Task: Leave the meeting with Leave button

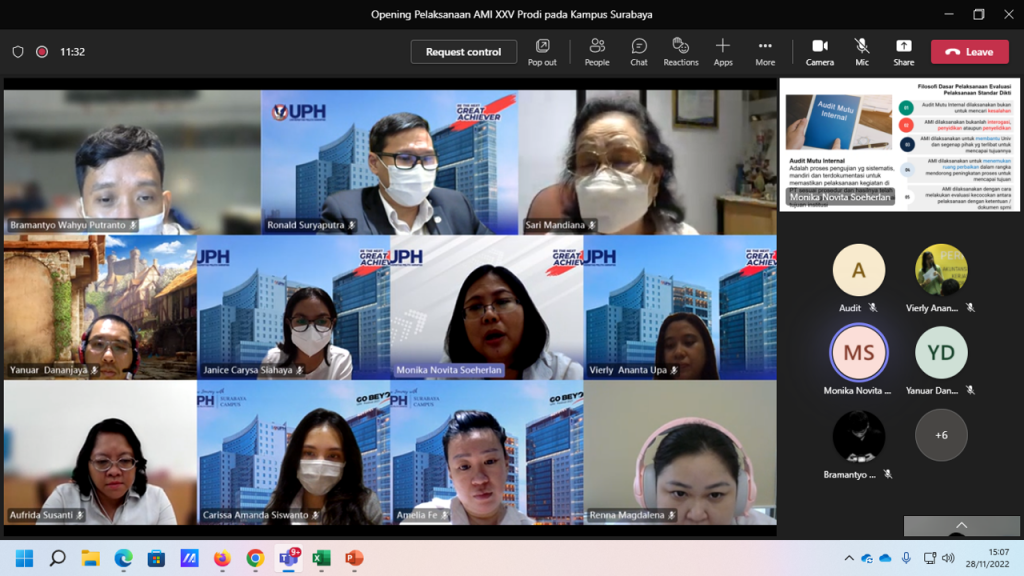Action: [x=969, y=52]
